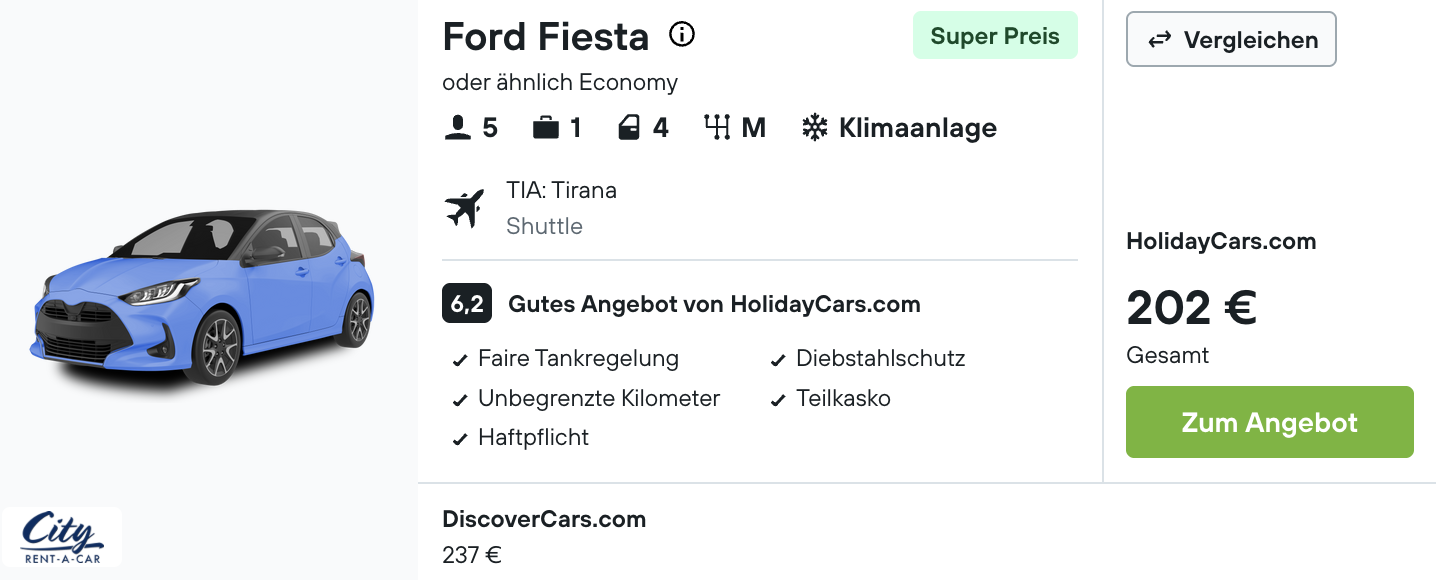
Task: Click the Diebstahlschutz feature
Action: tap(868, 359)
